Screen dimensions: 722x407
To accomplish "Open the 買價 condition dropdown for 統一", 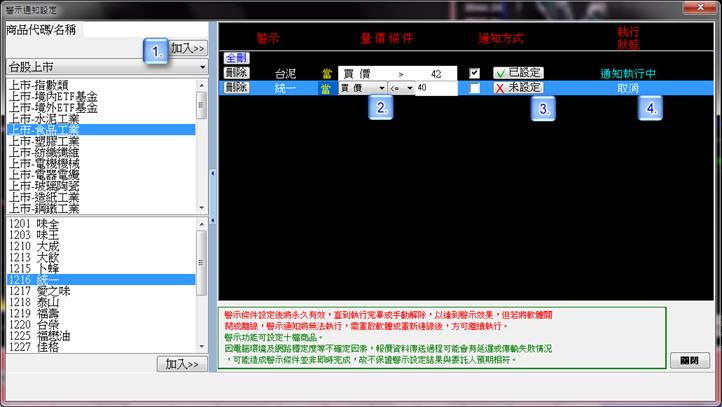I will (363, 88).
